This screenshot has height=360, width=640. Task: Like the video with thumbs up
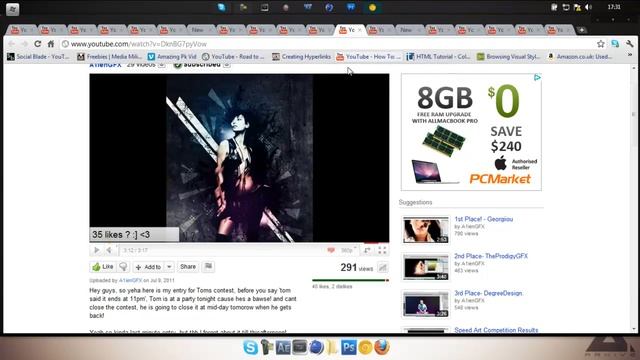coord(103,267)
